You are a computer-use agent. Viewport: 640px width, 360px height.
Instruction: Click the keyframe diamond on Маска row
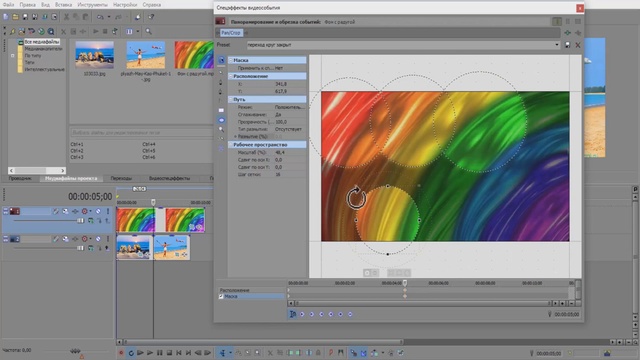[x=405, y=296]
